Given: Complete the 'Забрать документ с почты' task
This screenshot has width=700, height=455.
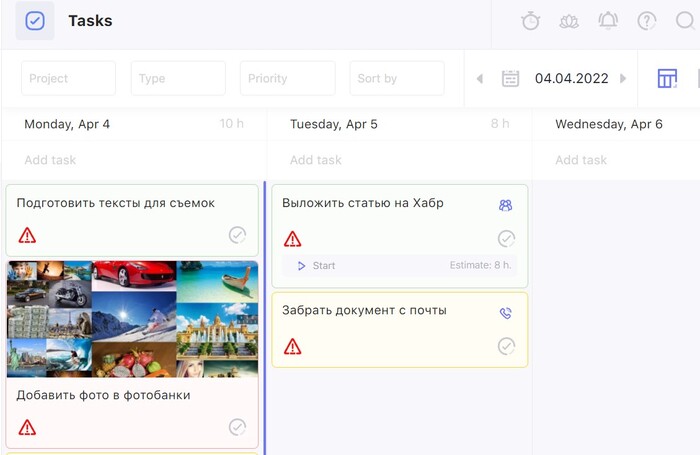Looking at the screenshot, I should pyautogui.click(x=507, y=346).
